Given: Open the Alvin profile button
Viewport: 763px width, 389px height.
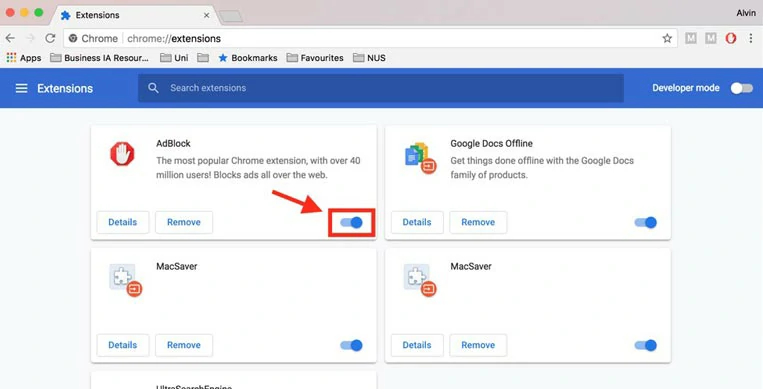Looking at the screenshot, I should (x=746, y=13).
